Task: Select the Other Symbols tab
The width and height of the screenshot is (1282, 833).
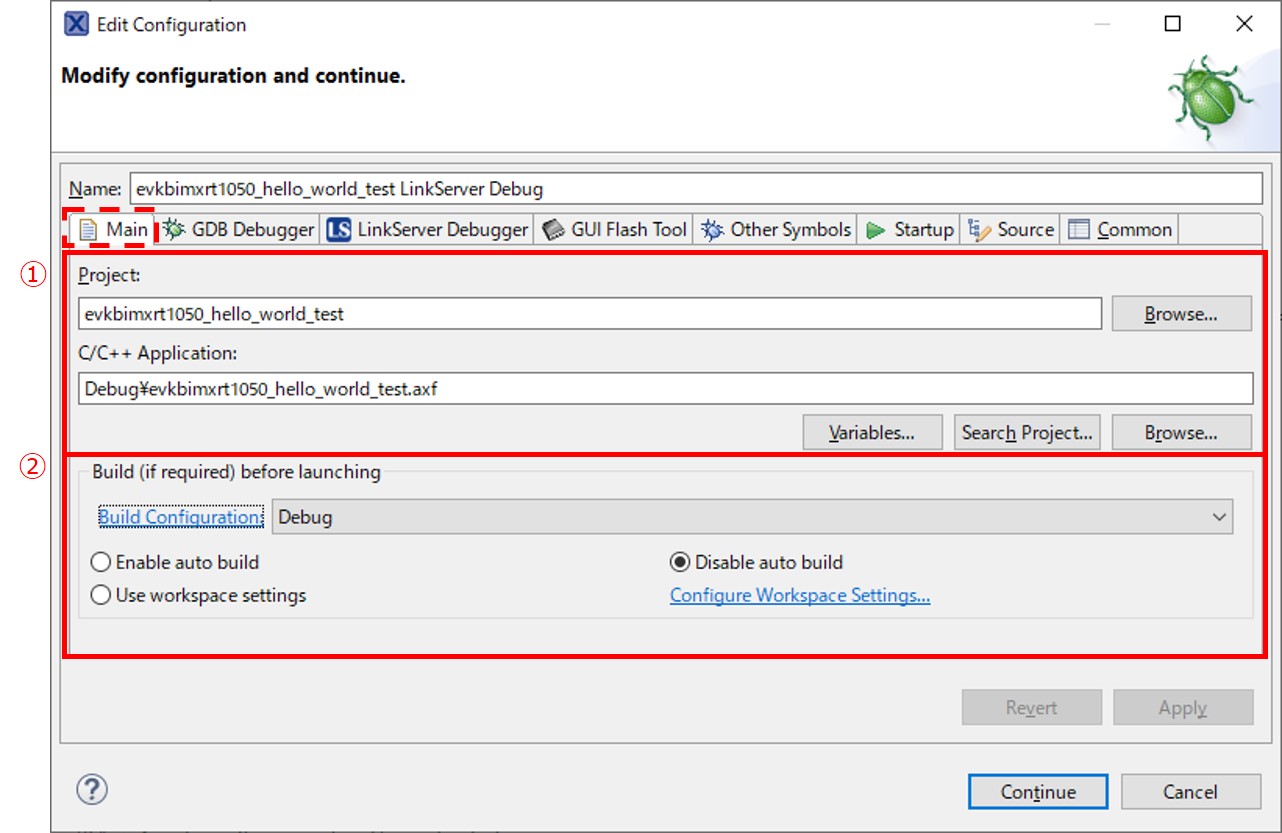Action: click(776, 230)
